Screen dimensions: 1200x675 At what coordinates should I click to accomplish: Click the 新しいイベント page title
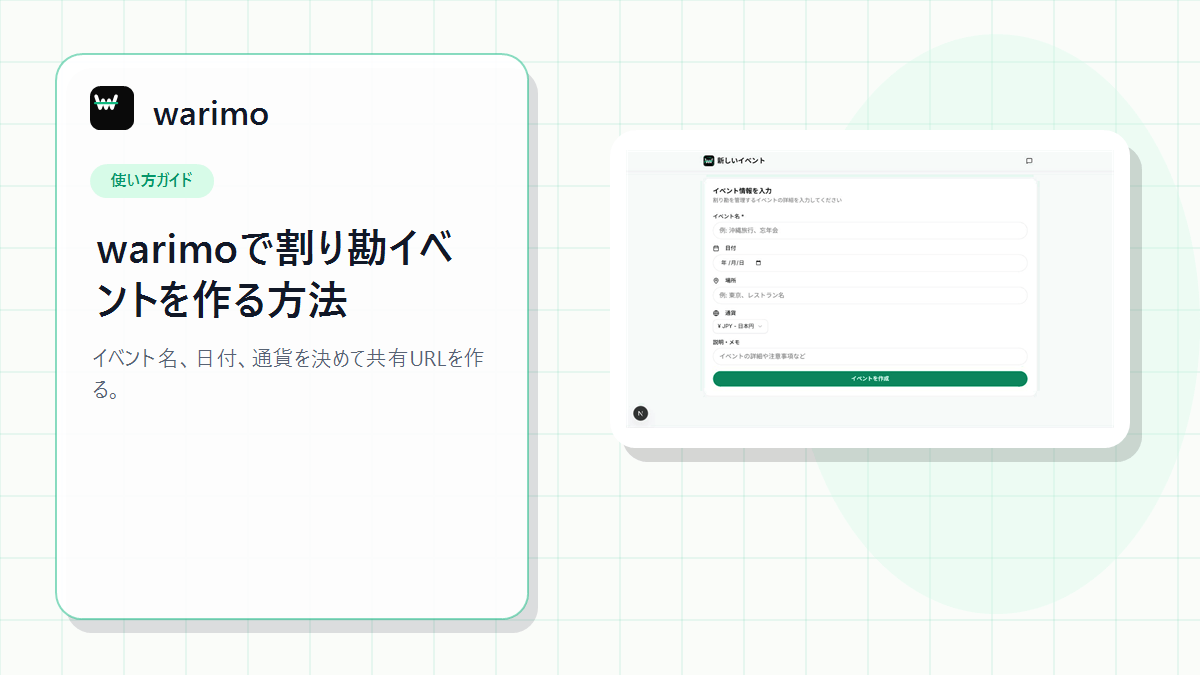(x=741, y=161)
